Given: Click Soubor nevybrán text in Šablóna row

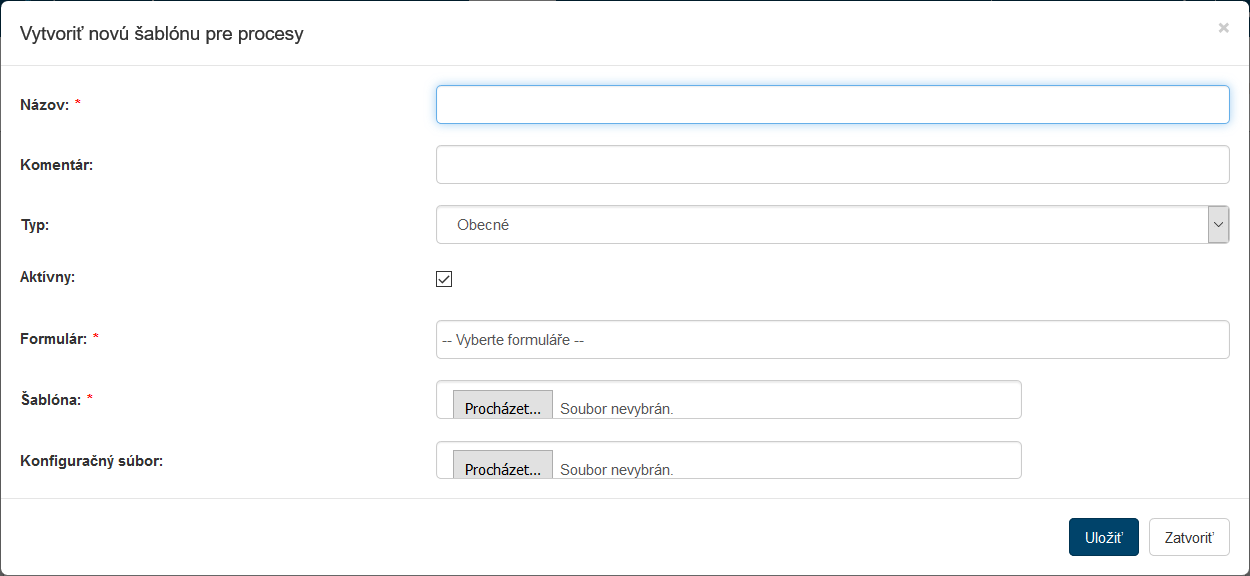Looking at the screenshot, I should pyautogui.click(x=617, y=409).
